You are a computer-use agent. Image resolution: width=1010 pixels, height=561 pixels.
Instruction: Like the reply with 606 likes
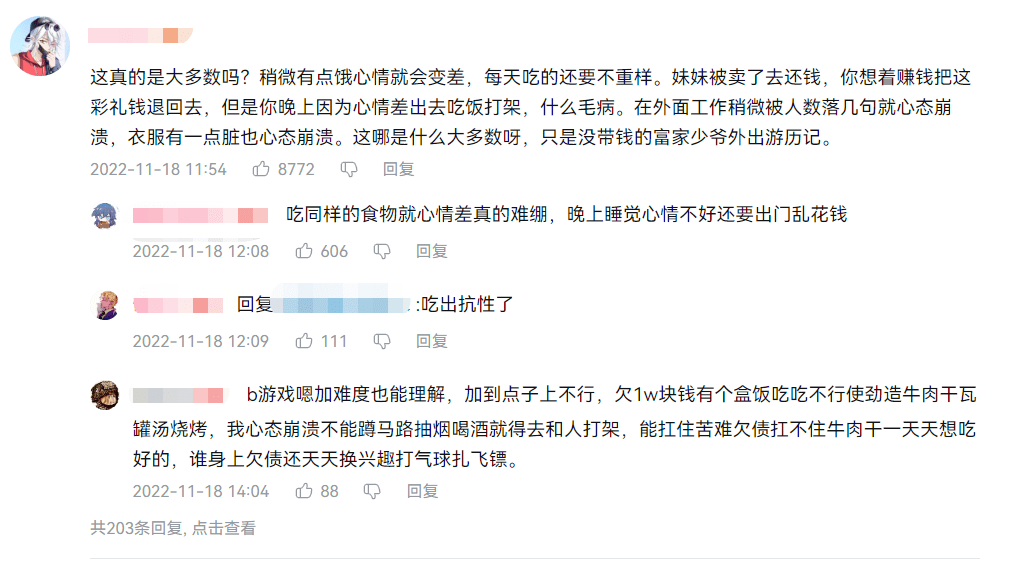tap(305, 251)
